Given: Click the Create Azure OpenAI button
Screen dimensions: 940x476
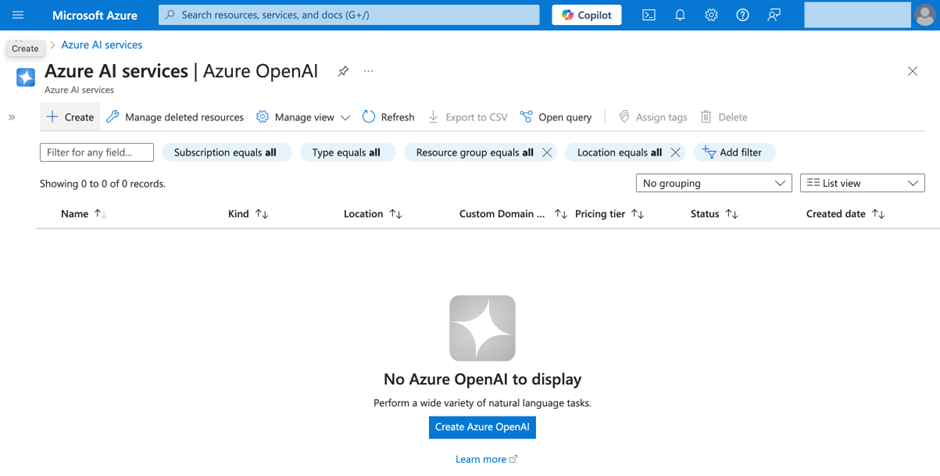Looking at the screenshot, I should tap(482, 427).
